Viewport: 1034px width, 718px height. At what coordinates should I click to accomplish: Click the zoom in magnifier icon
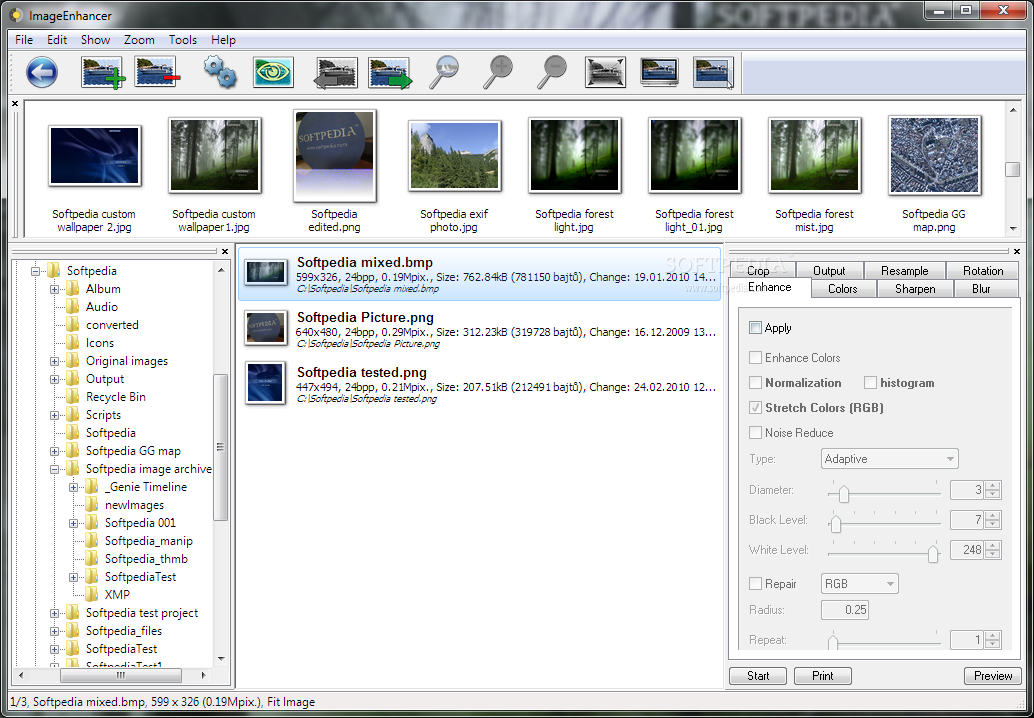click(x=498, y=73)
